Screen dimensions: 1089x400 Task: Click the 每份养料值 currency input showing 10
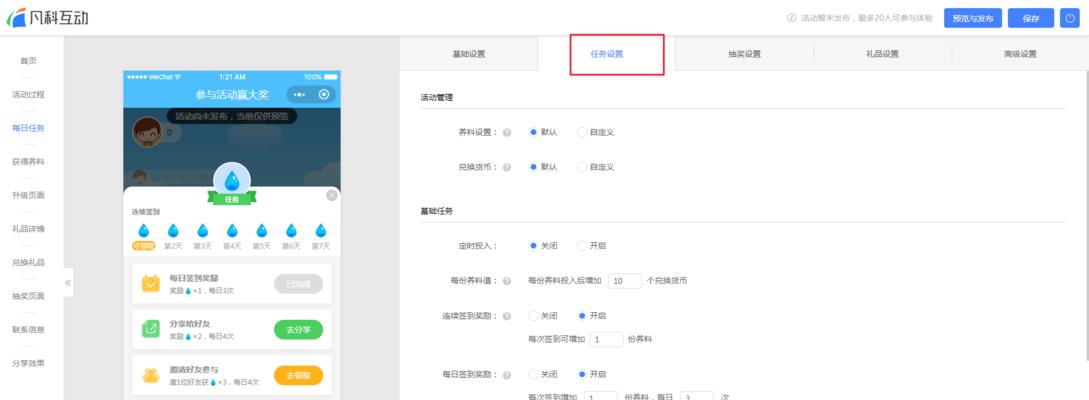tap(624, 281)
